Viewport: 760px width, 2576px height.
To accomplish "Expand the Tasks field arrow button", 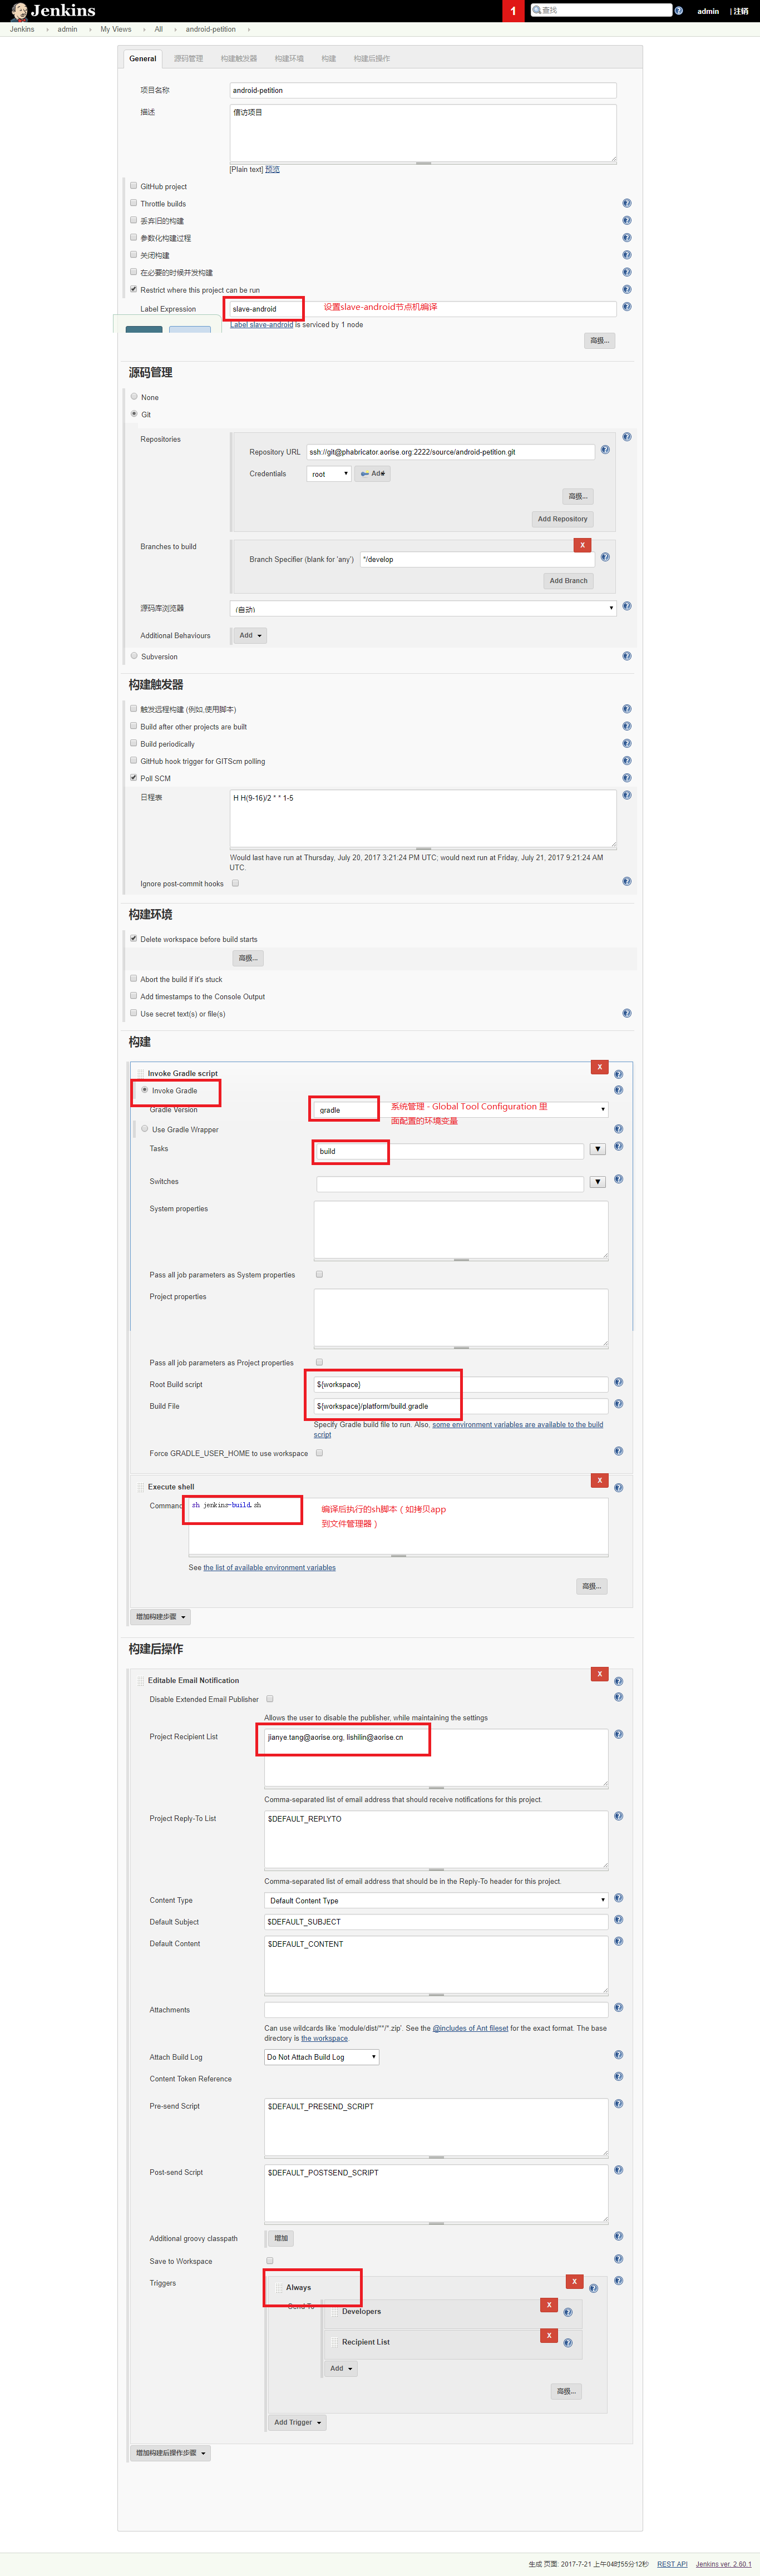I will point(597,1149).
